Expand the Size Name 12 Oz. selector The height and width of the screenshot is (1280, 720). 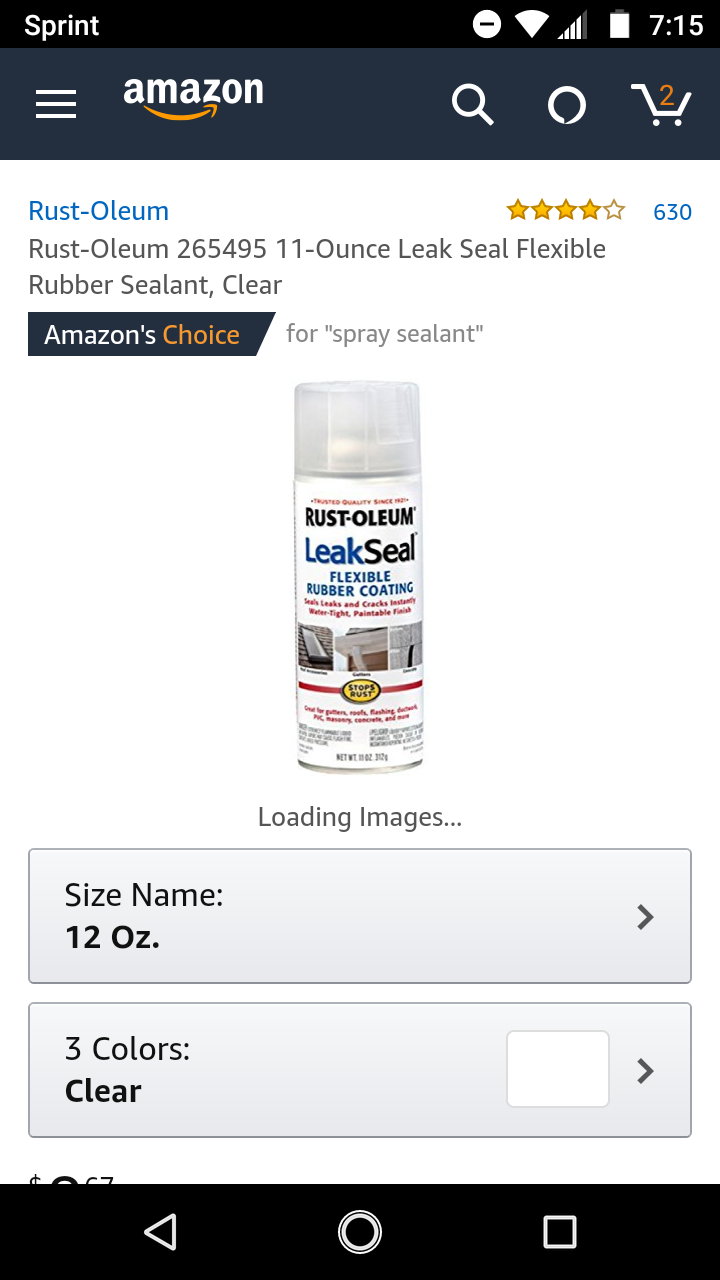[x=360, y=916]
